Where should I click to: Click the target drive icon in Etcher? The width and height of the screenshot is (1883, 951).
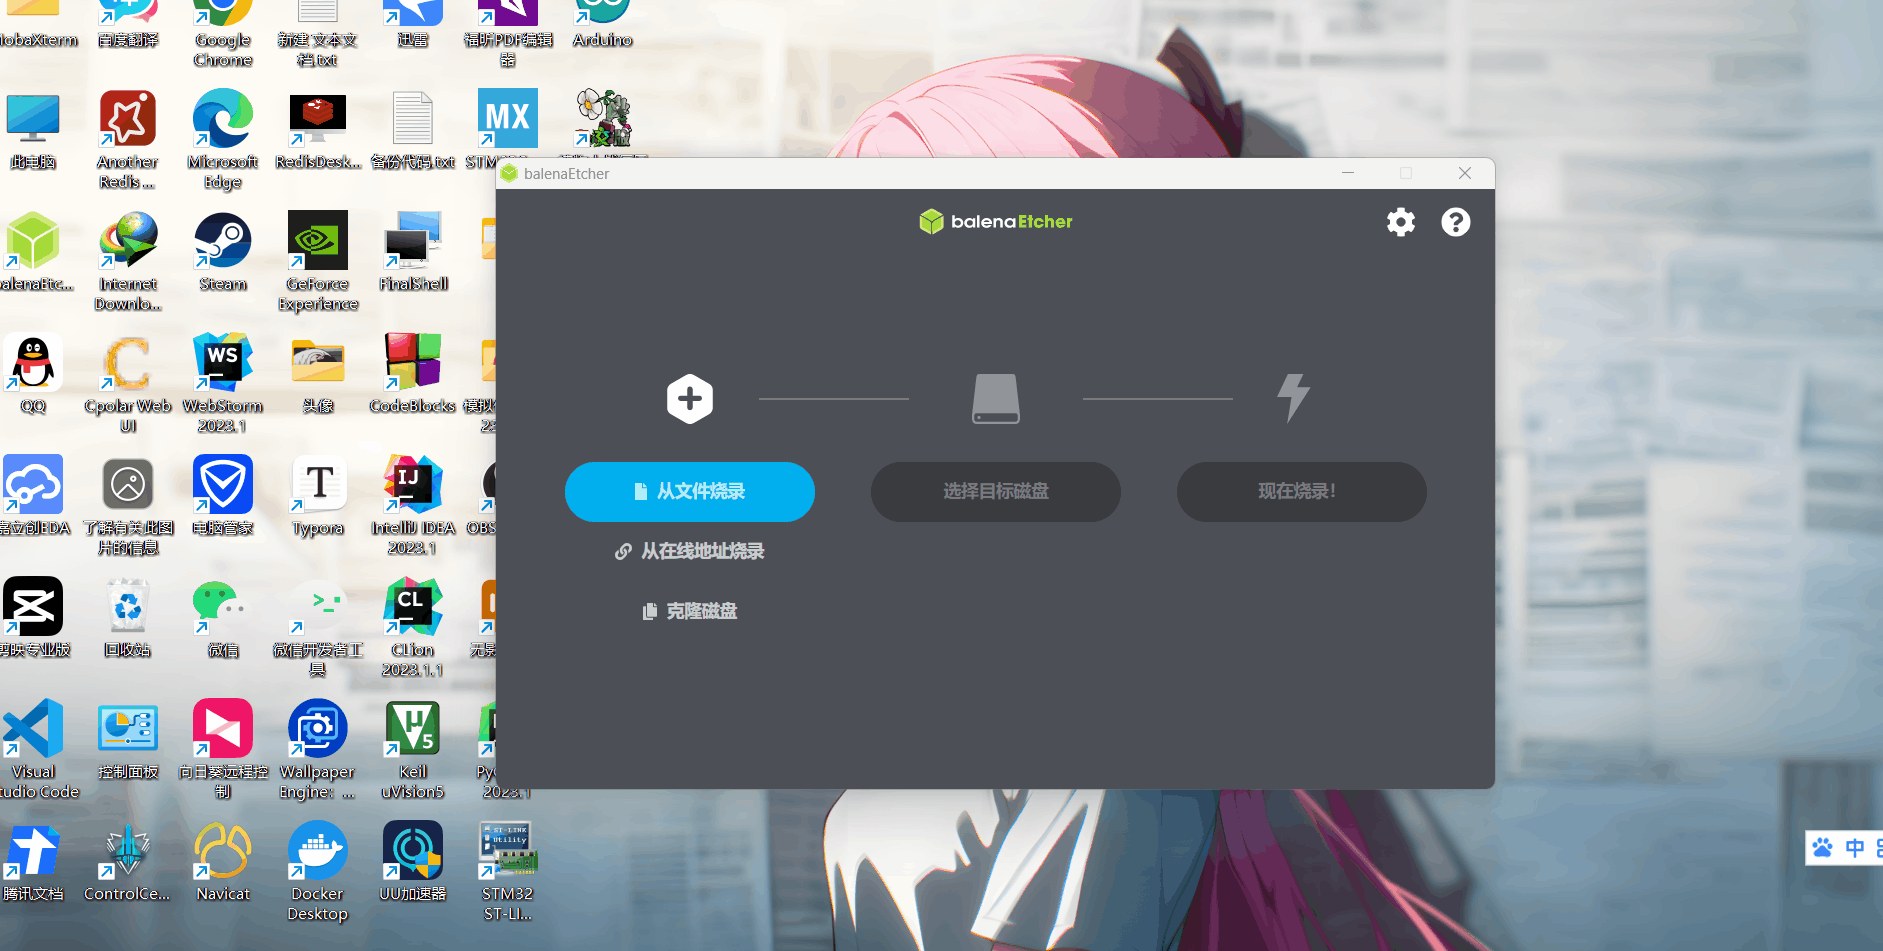(x=996, y=399)
